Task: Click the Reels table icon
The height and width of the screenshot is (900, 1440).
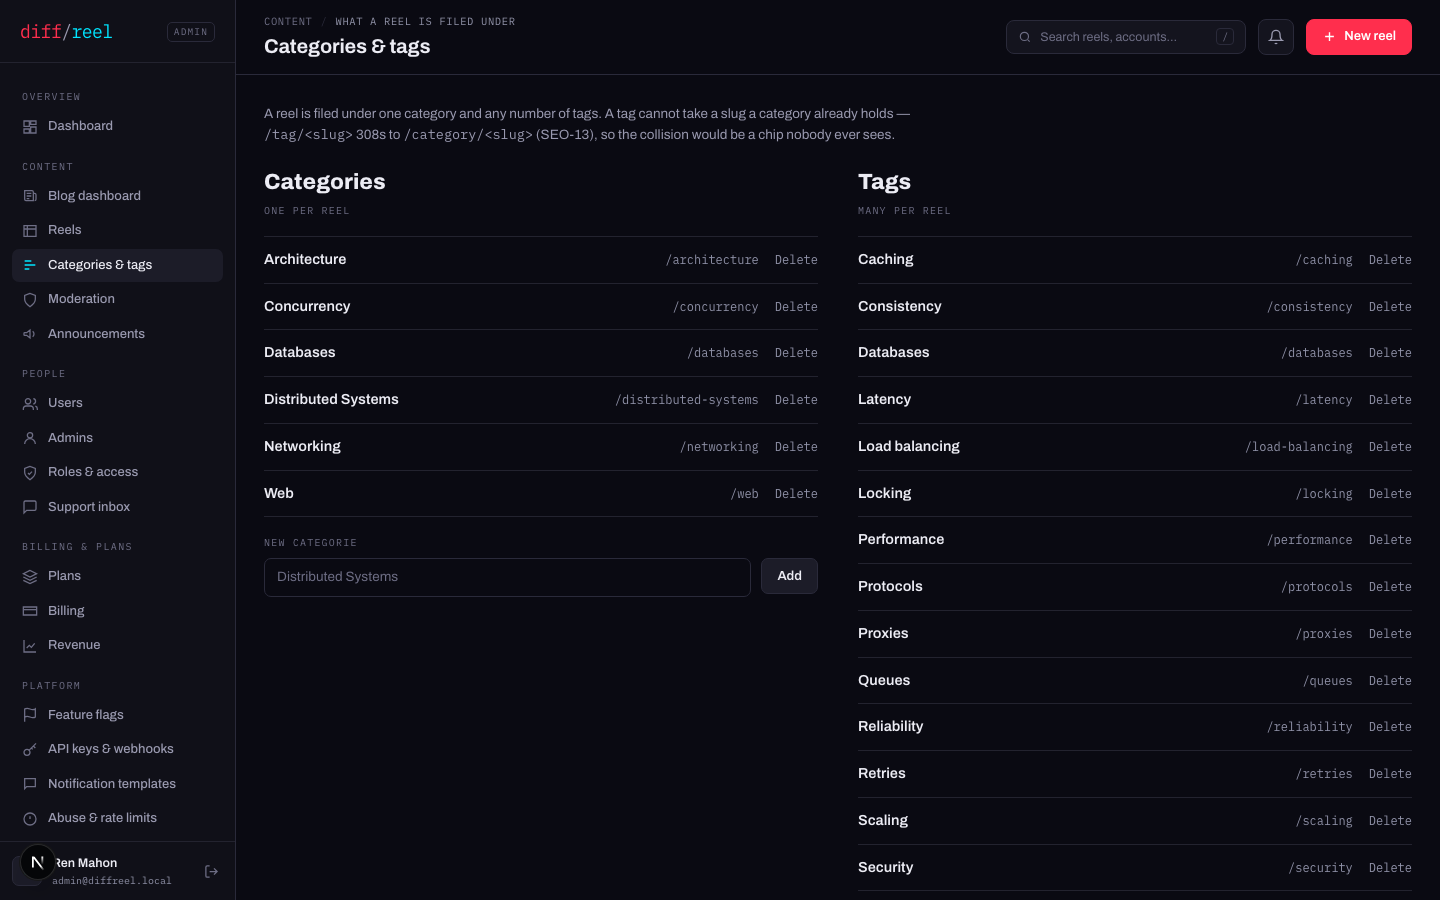Action: point(30,231)
